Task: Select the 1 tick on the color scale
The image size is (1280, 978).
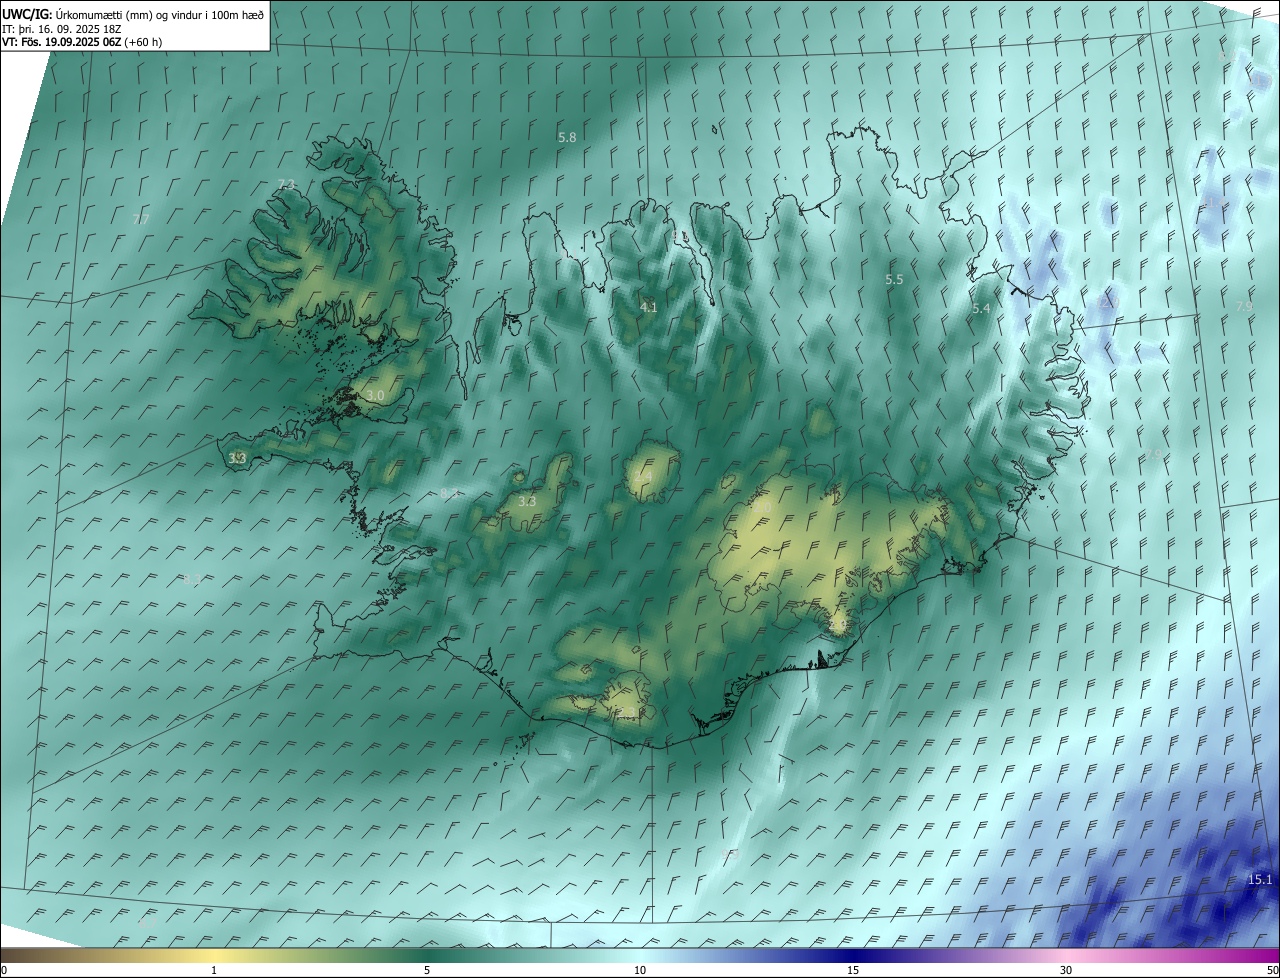Action: coord(214,970)
